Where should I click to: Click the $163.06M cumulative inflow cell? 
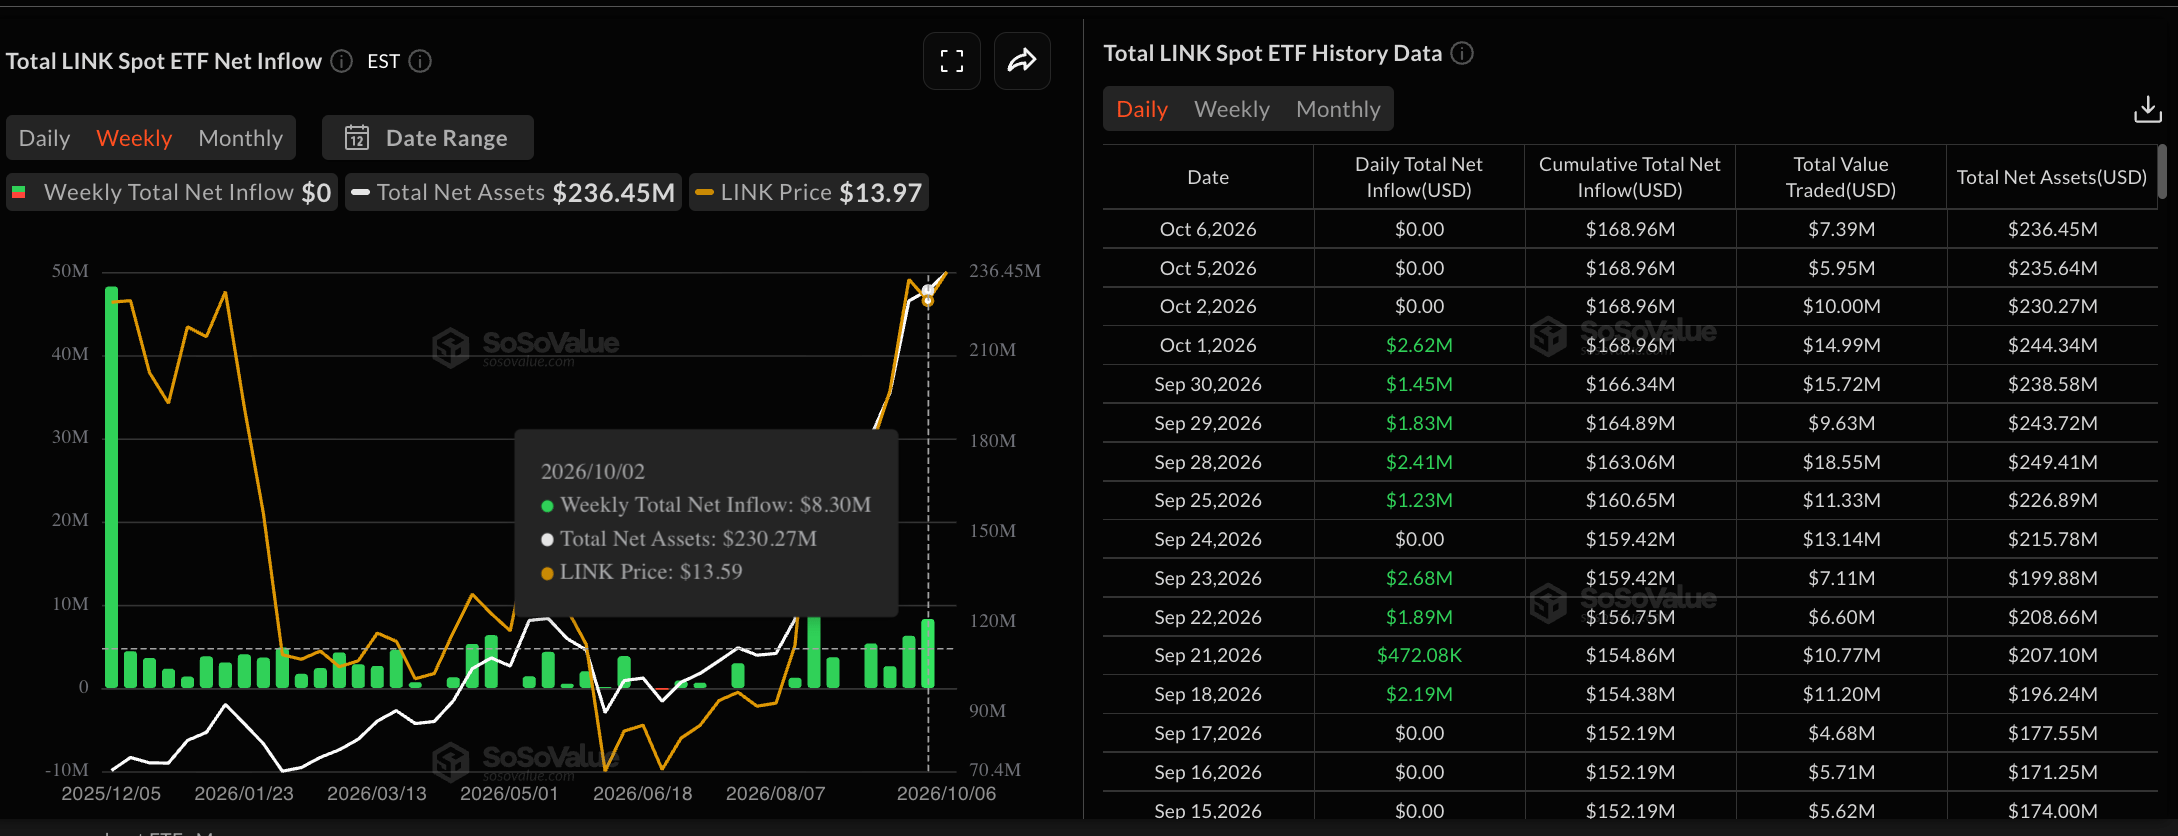click(x=1630, y=463)
